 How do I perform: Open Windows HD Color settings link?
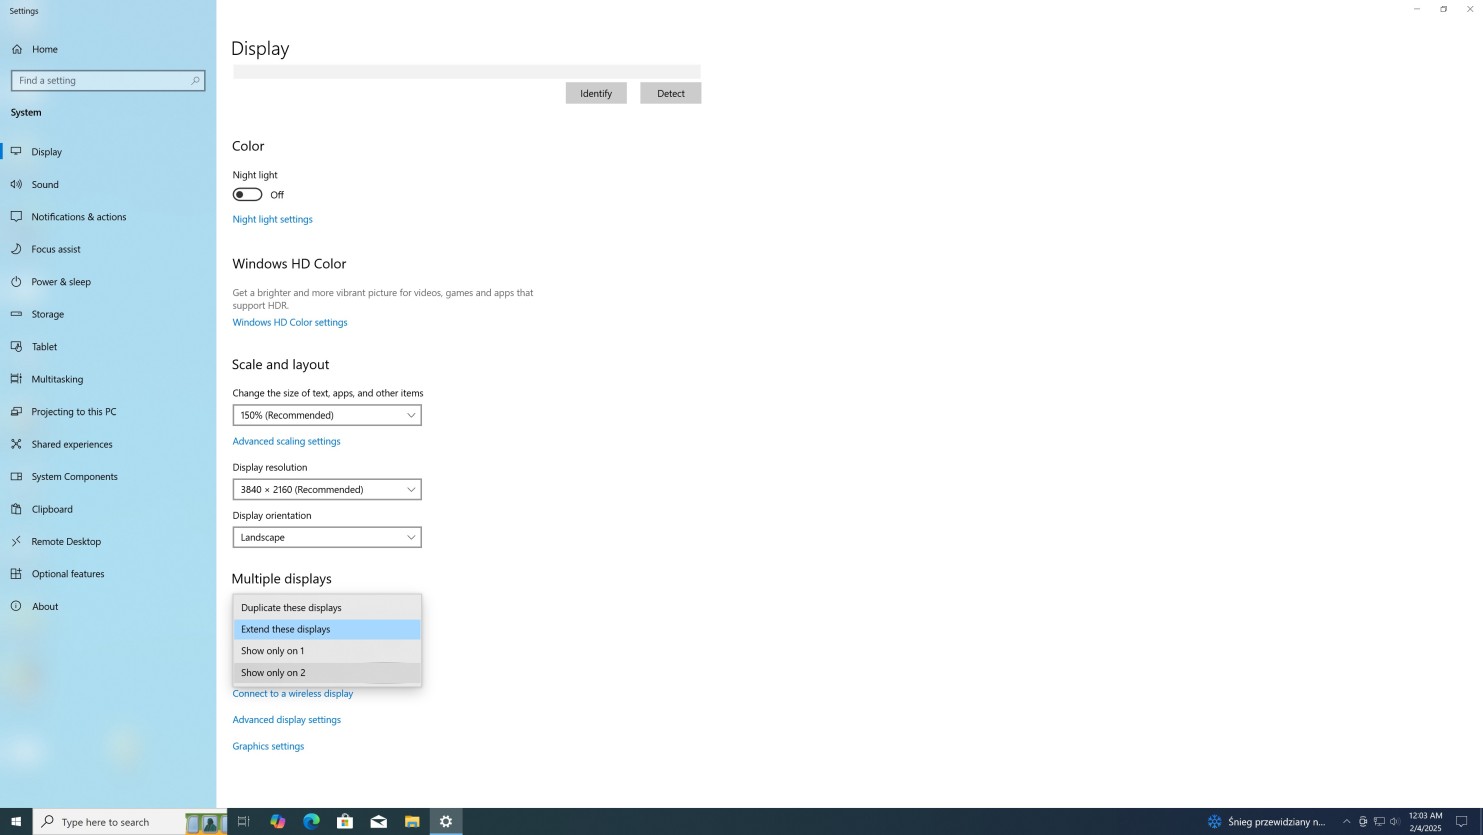(290, 323)
